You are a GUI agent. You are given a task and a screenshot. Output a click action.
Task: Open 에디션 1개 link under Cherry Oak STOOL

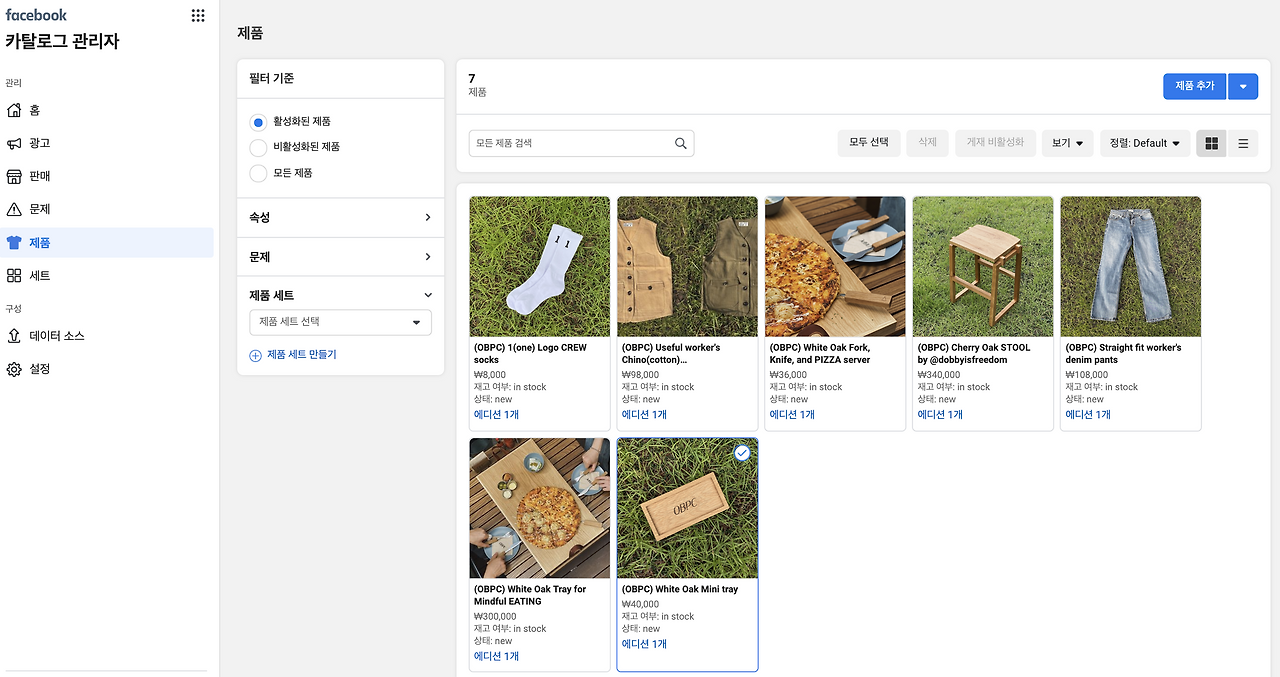[940, 415]
